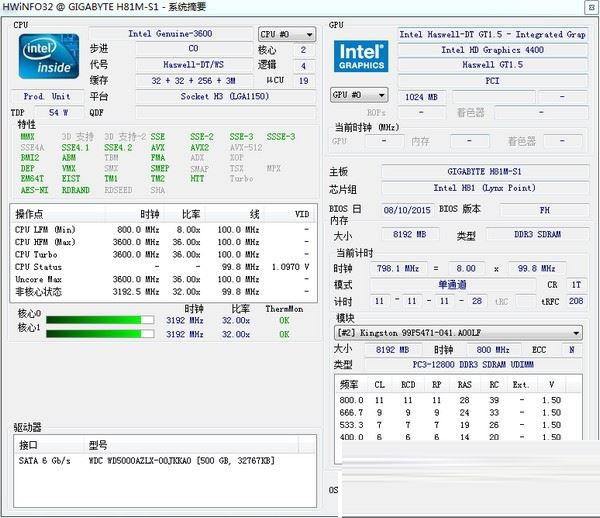Image resolution: width=600 pixels, height=518 pixels.
Task: Click the module clock 800 MHz field
Action: tap(493, 349)
